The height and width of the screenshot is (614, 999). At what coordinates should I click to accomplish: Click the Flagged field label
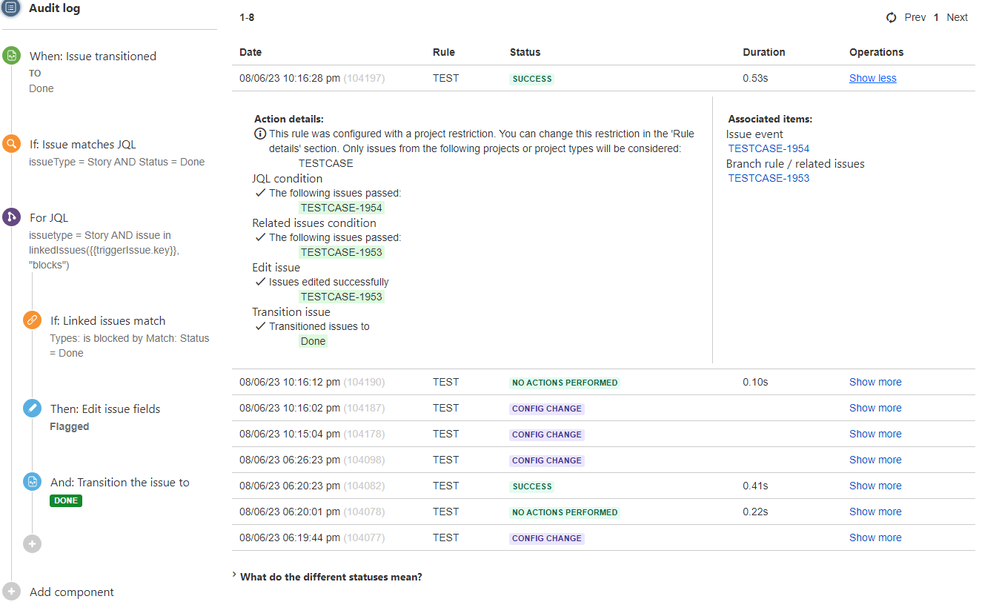coord(69,427)
